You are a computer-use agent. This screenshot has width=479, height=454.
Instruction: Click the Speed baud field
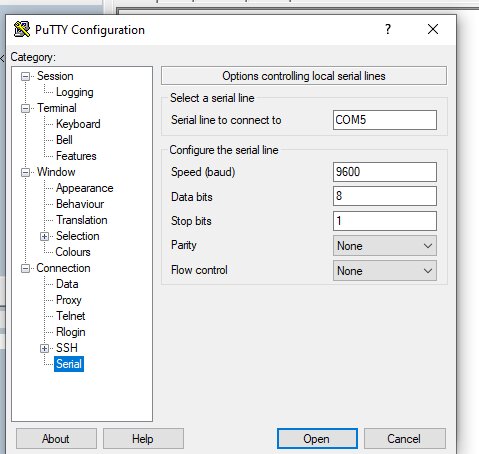pos(385,172)
